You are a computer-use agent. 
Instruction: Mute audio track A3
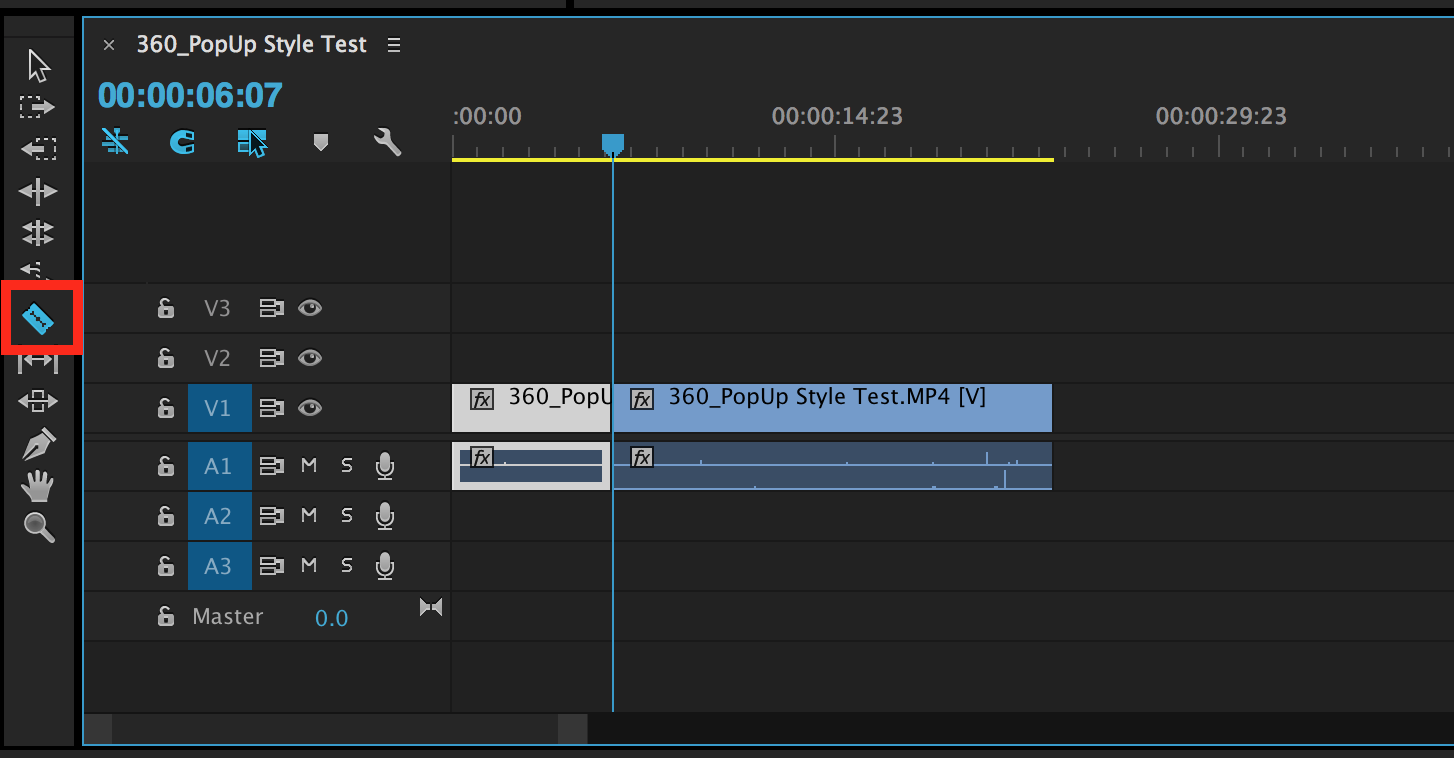(309, 566)
